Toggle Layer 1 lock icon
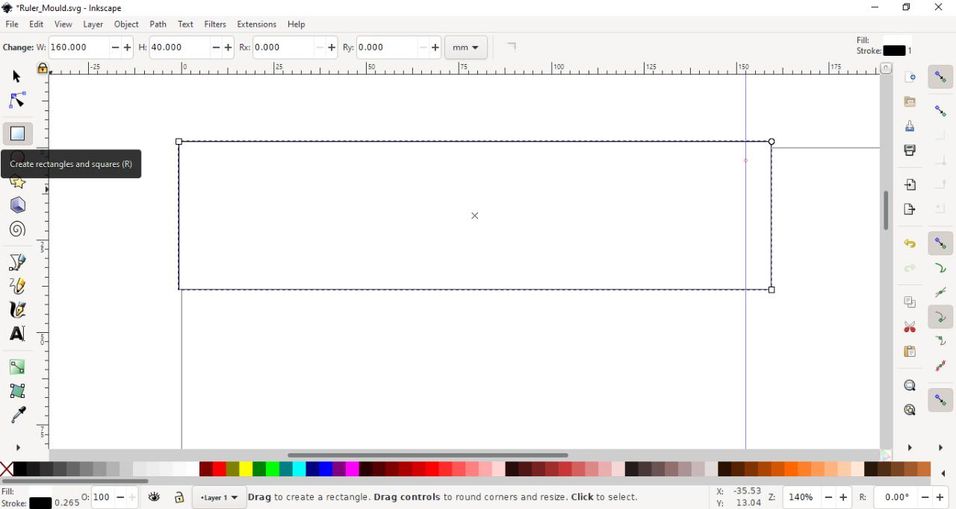 point(179,497)
